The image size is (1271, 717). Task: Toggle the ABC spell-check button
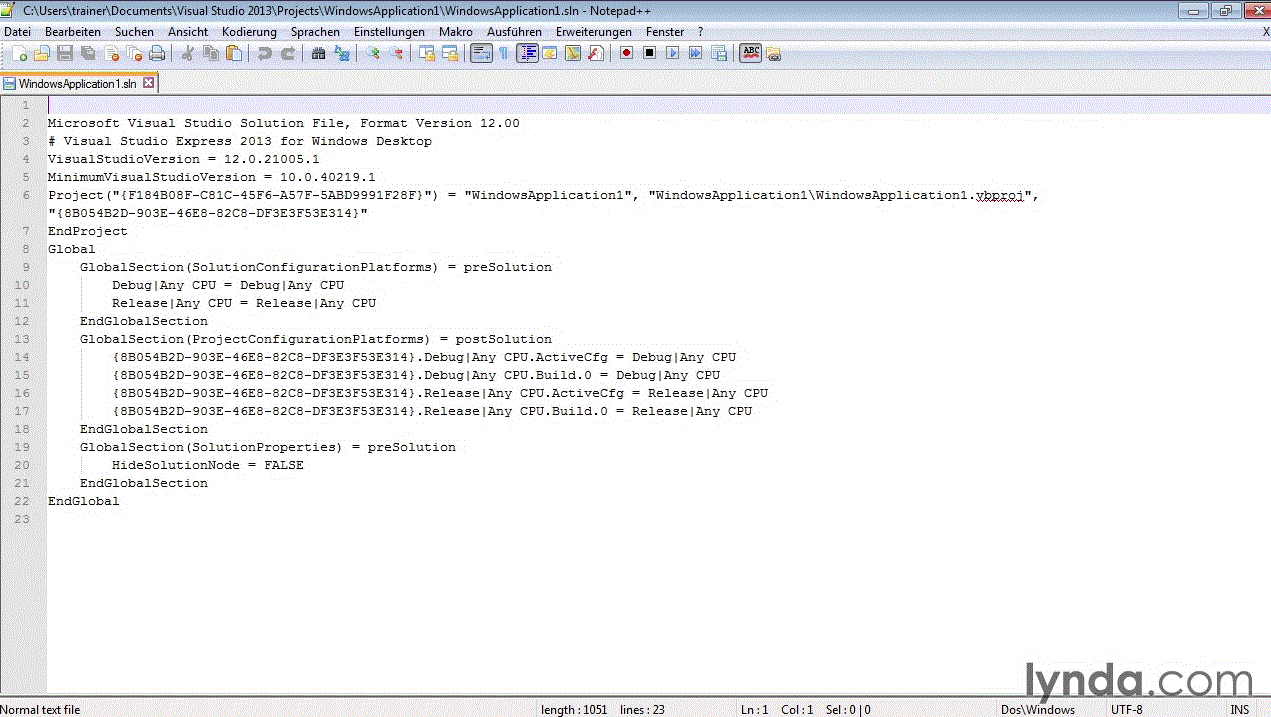click(x=750, y=53)
